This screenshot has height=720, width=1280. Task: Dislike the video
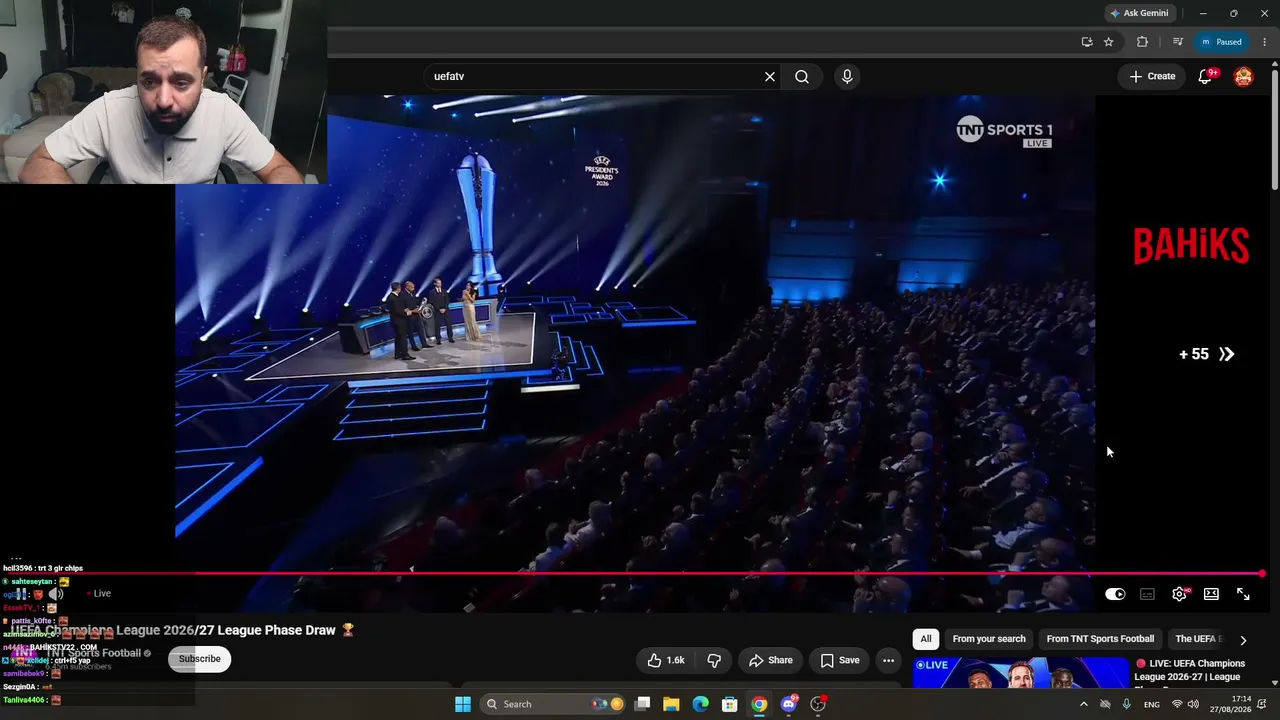click(714, 660)
